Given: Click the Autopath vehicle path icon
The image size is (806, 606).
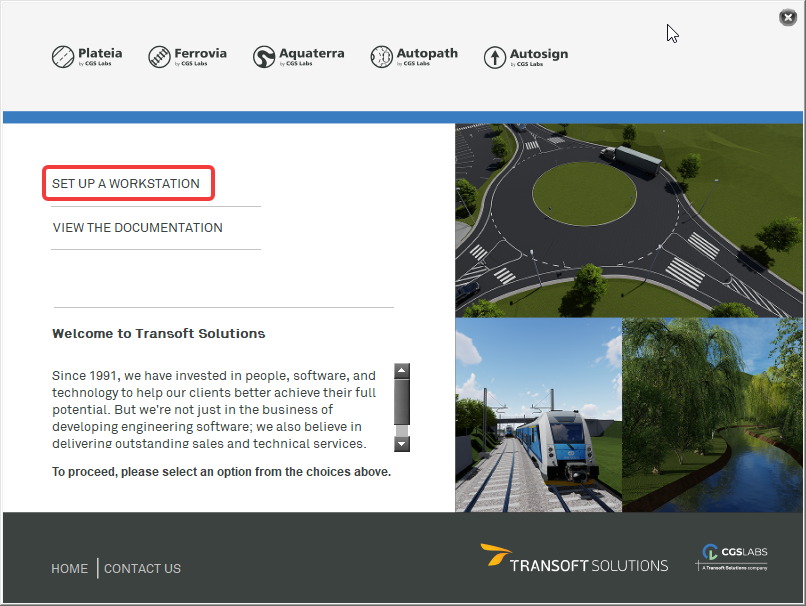Looking at the screenshot, I should (381, 57).
